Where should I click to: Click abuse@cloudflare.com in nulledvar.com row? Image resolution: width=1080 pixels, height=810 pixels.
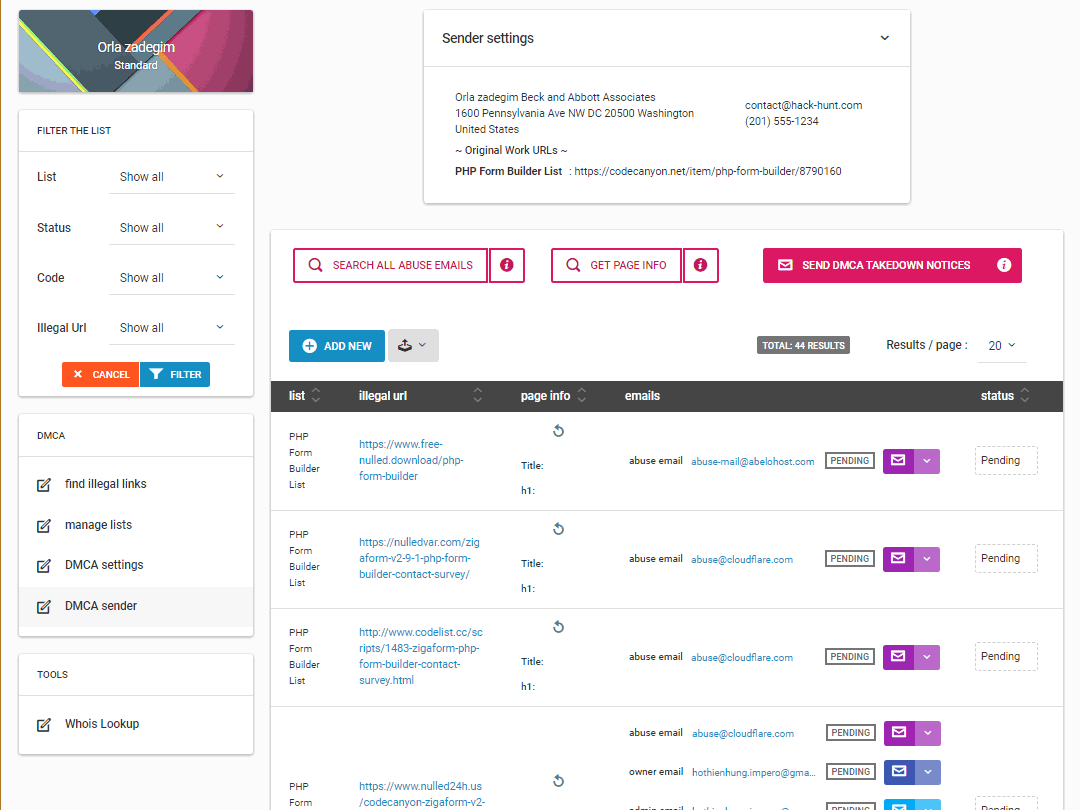click(742, 559)
